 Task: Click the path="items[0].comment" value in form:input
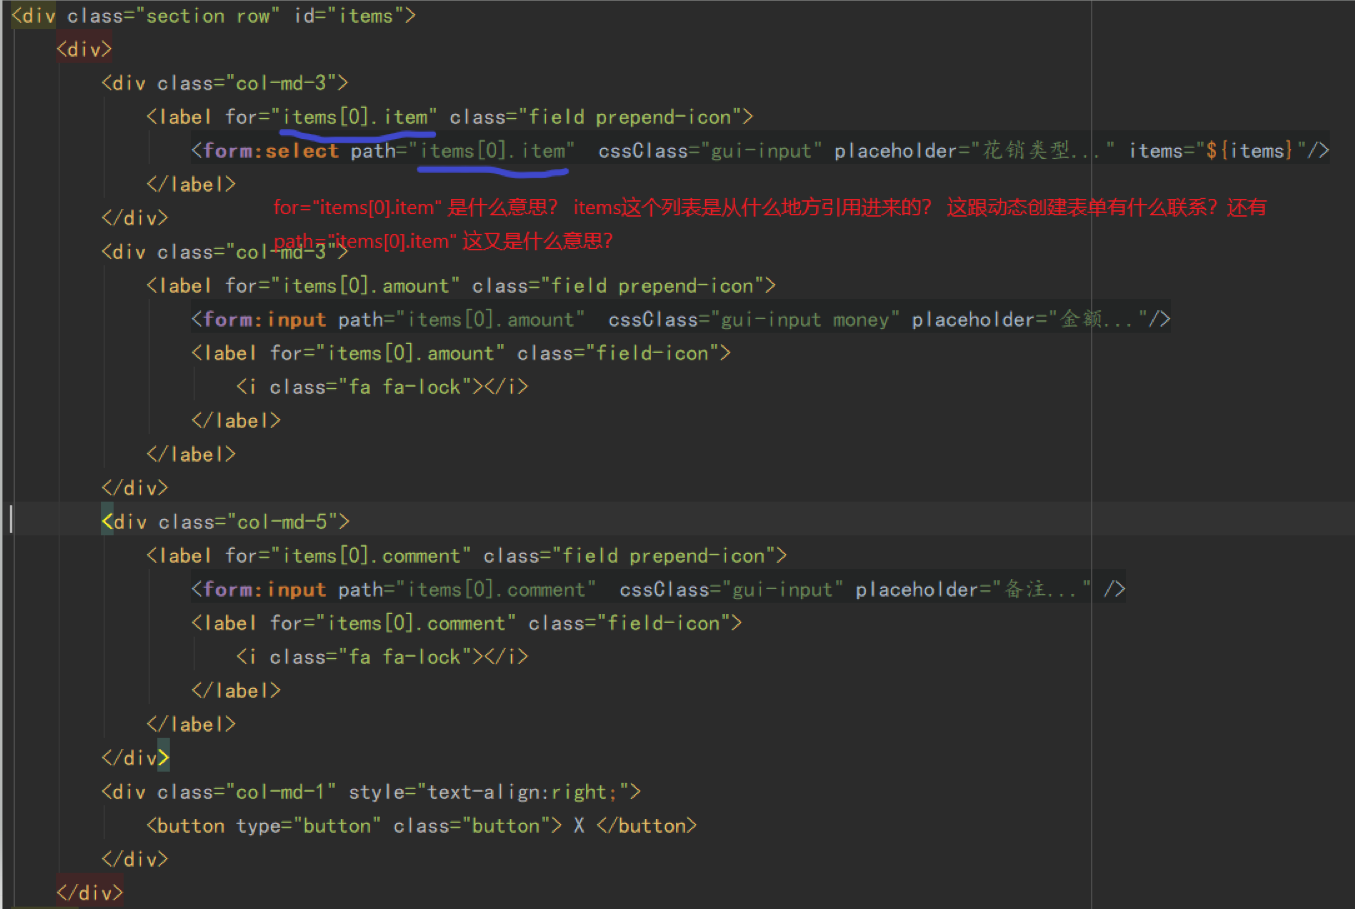pos(496,590)
